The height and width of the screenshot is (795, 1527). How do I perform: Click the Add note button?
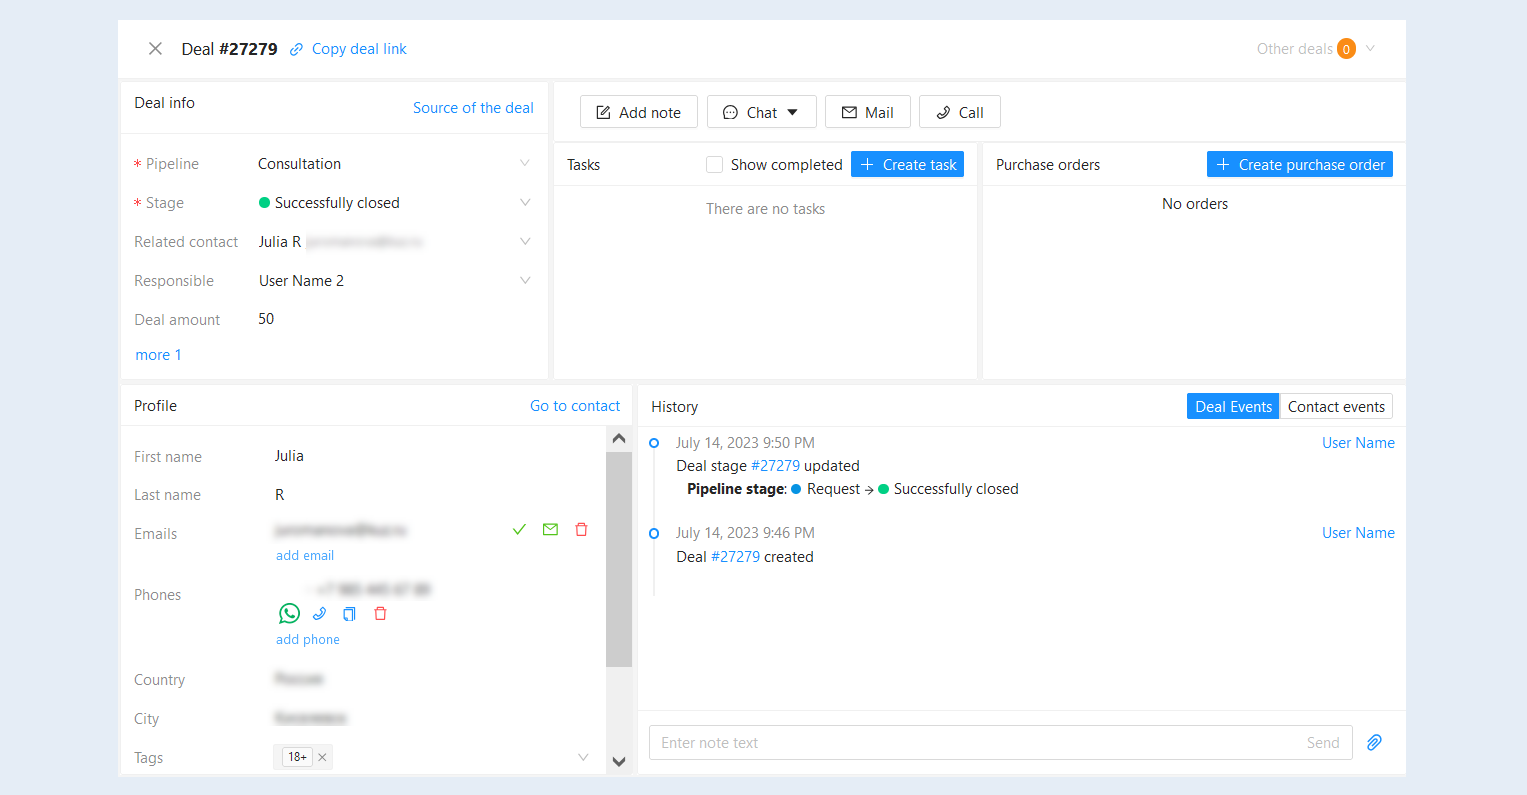tap(639, 112)
